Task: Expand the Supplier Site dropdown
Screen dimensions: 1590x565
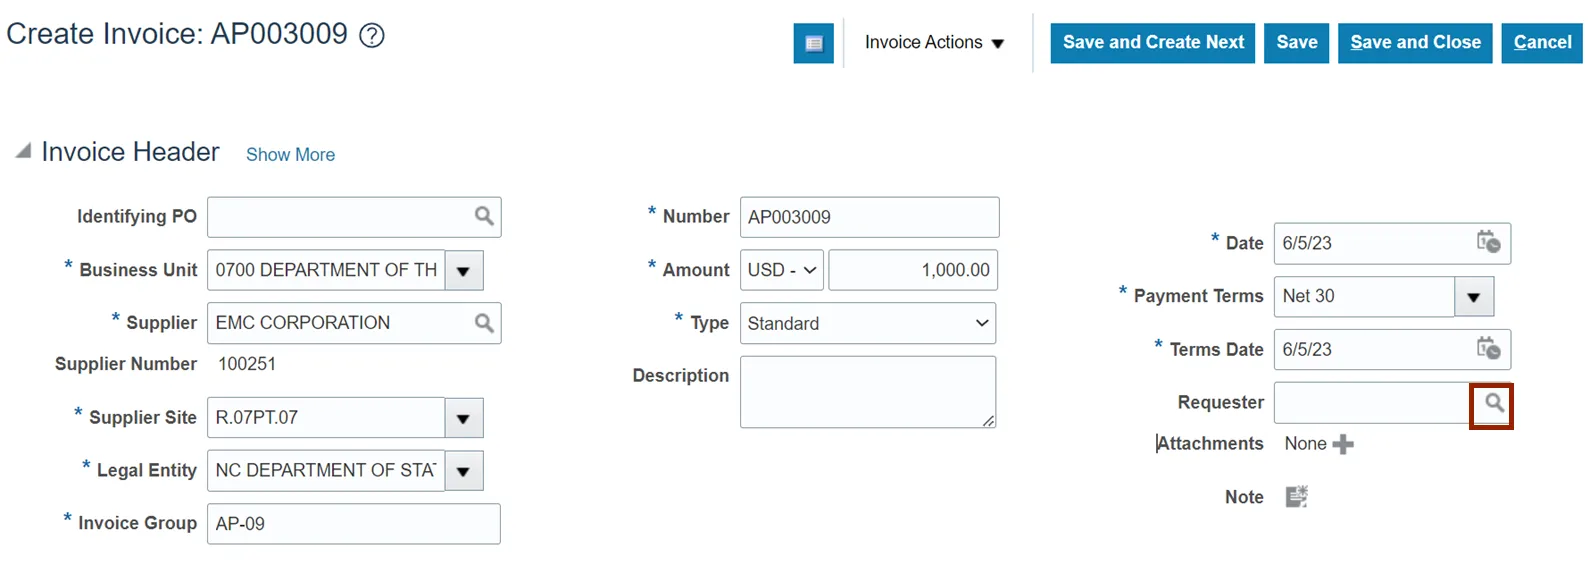Action: click(464, 418)
